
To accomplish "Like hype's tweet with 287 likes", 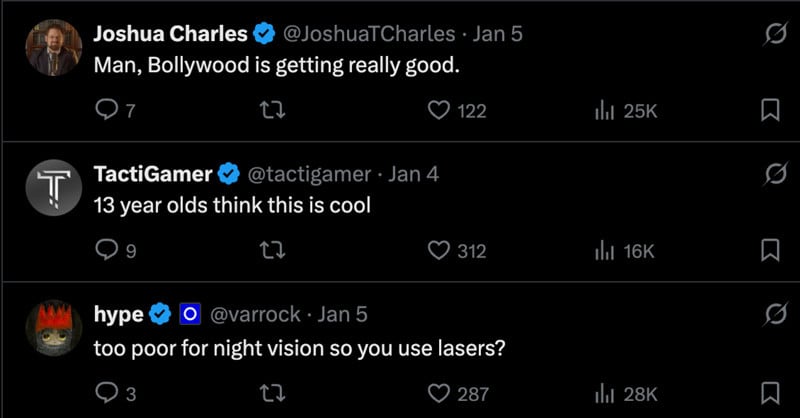I will pyautogui.click(x=438, y=392).
